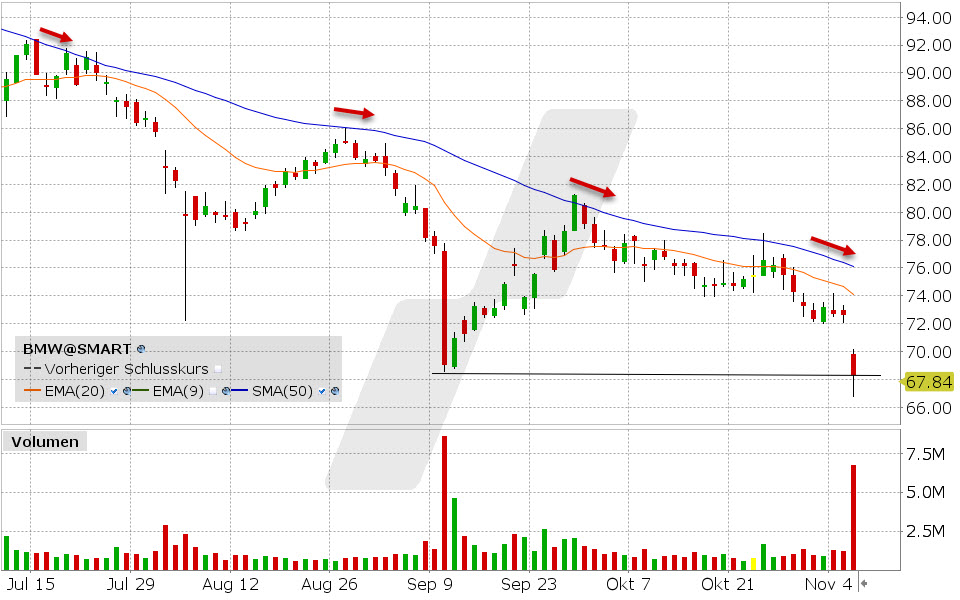
Task: Click the 2.5M volume axis label
Action: click(926, 531)
